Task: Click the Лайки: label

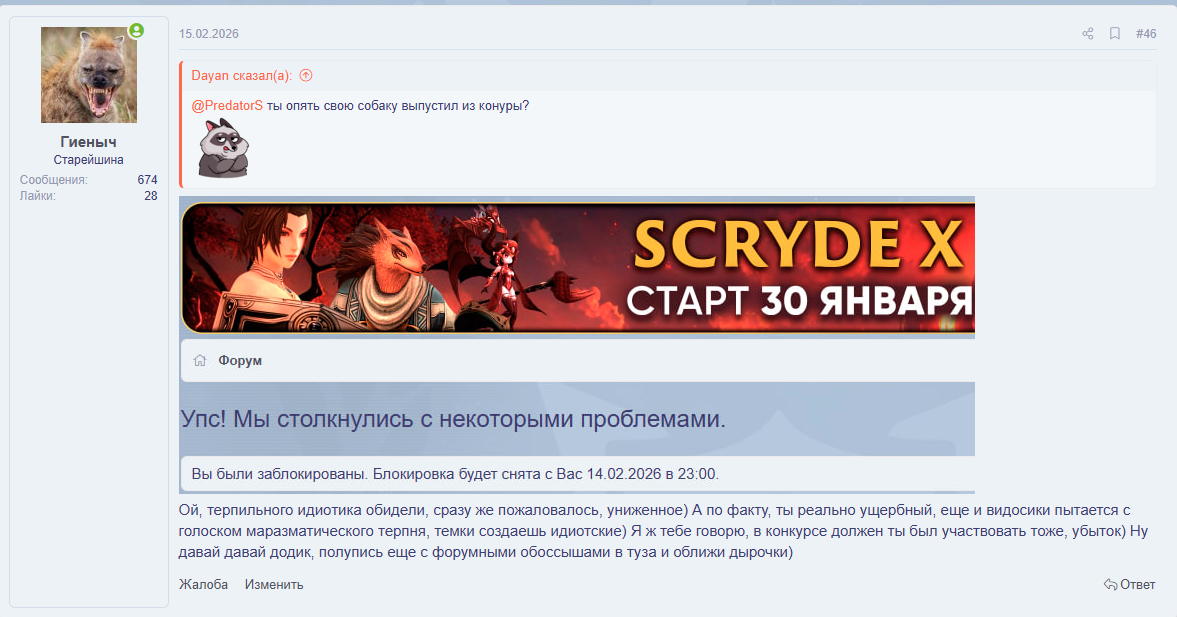Action: click(x=38, y=196)
